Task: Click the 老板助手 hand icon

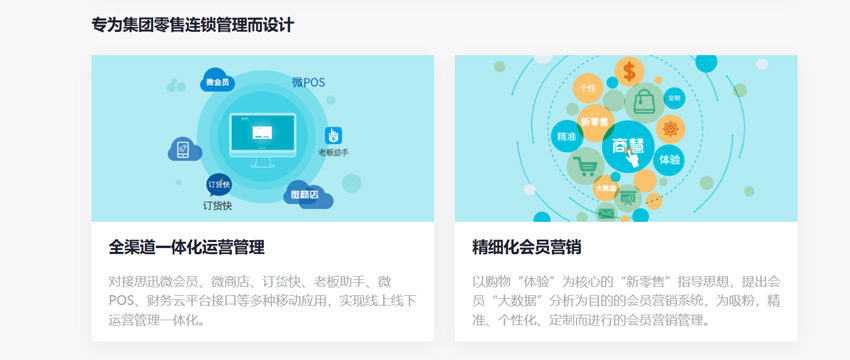Action: [x=333, y=135]
